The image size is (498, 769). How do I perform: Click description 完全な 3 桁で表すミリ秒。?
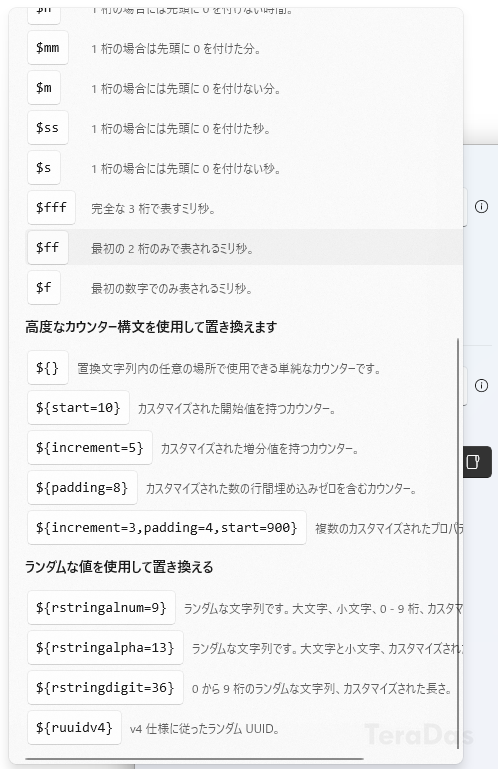pos(153,209)
